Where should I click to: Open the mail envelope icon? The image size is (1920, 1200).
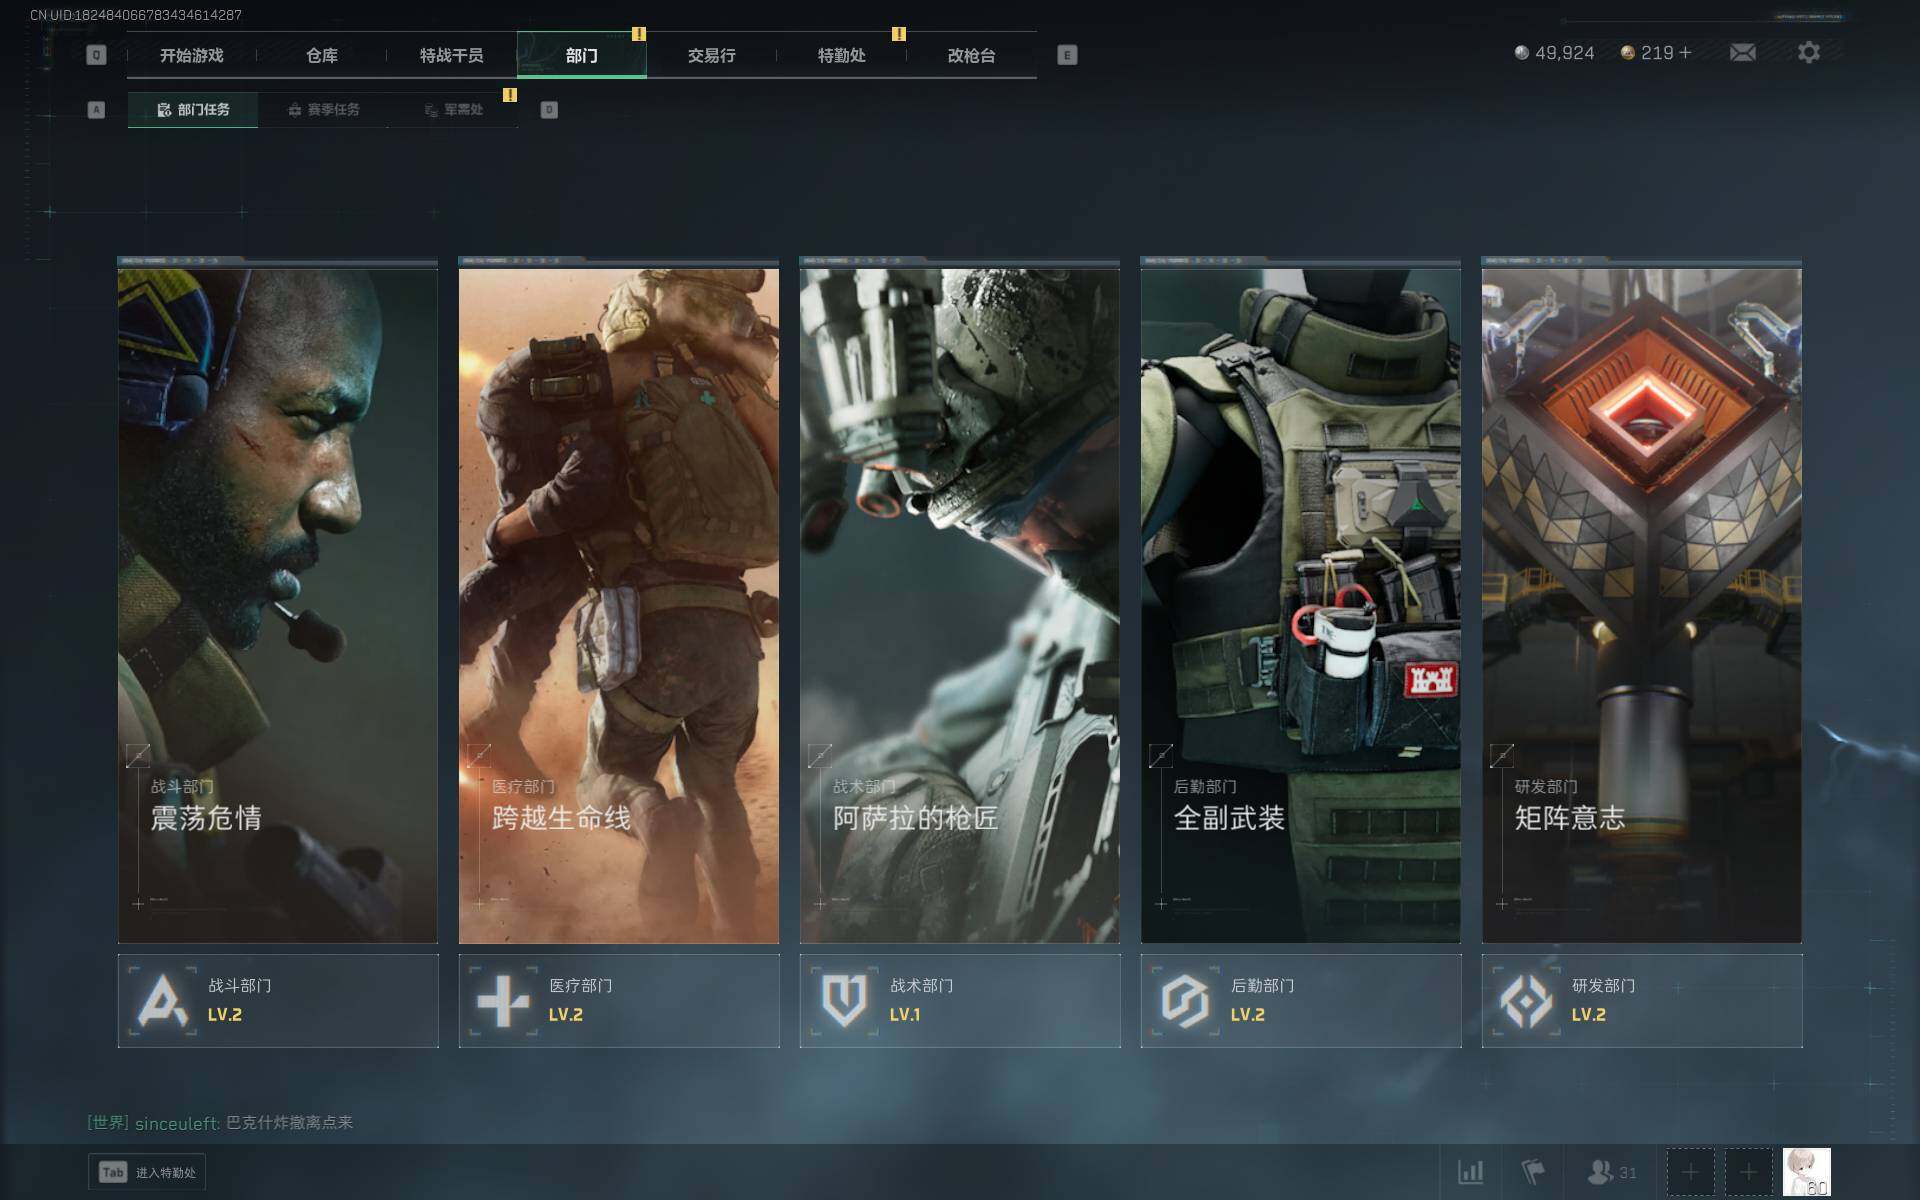tap(1743, 52)
